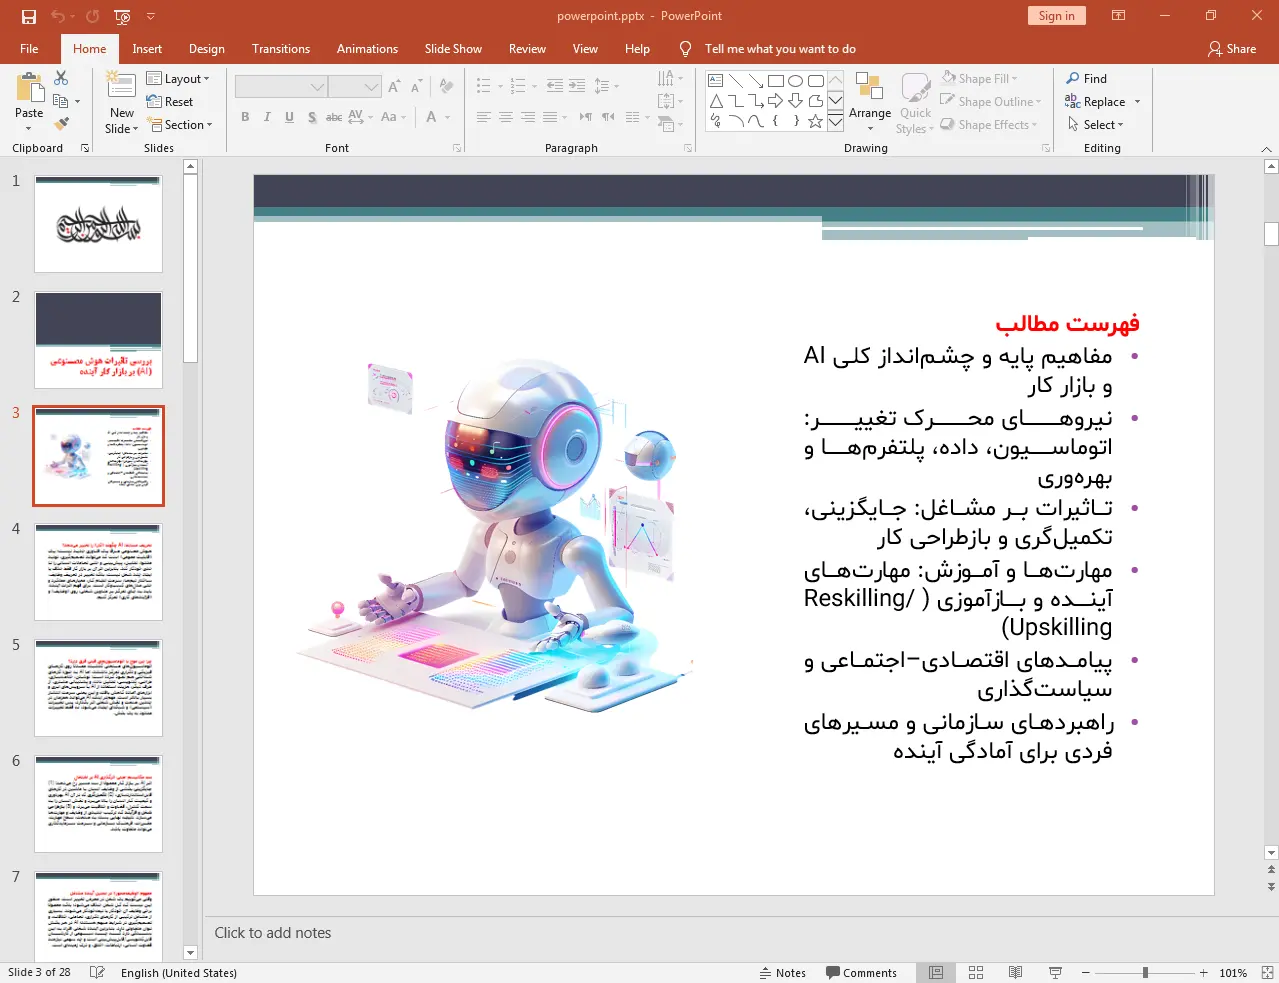
Task: Click the Find magnifier icon
Action: [x=1073, y=78]
